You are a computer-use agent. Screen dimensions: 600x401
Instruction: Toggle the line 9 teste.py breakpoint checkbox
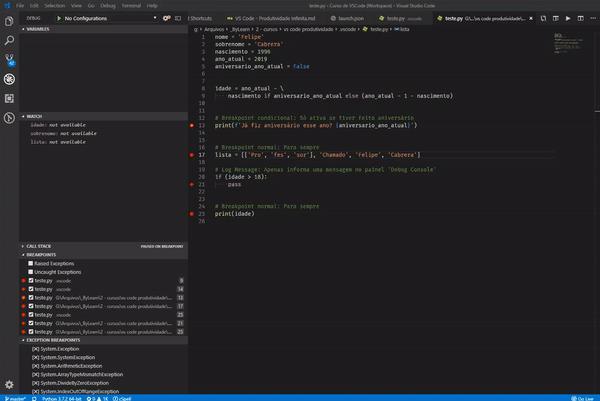click(30, 281)
